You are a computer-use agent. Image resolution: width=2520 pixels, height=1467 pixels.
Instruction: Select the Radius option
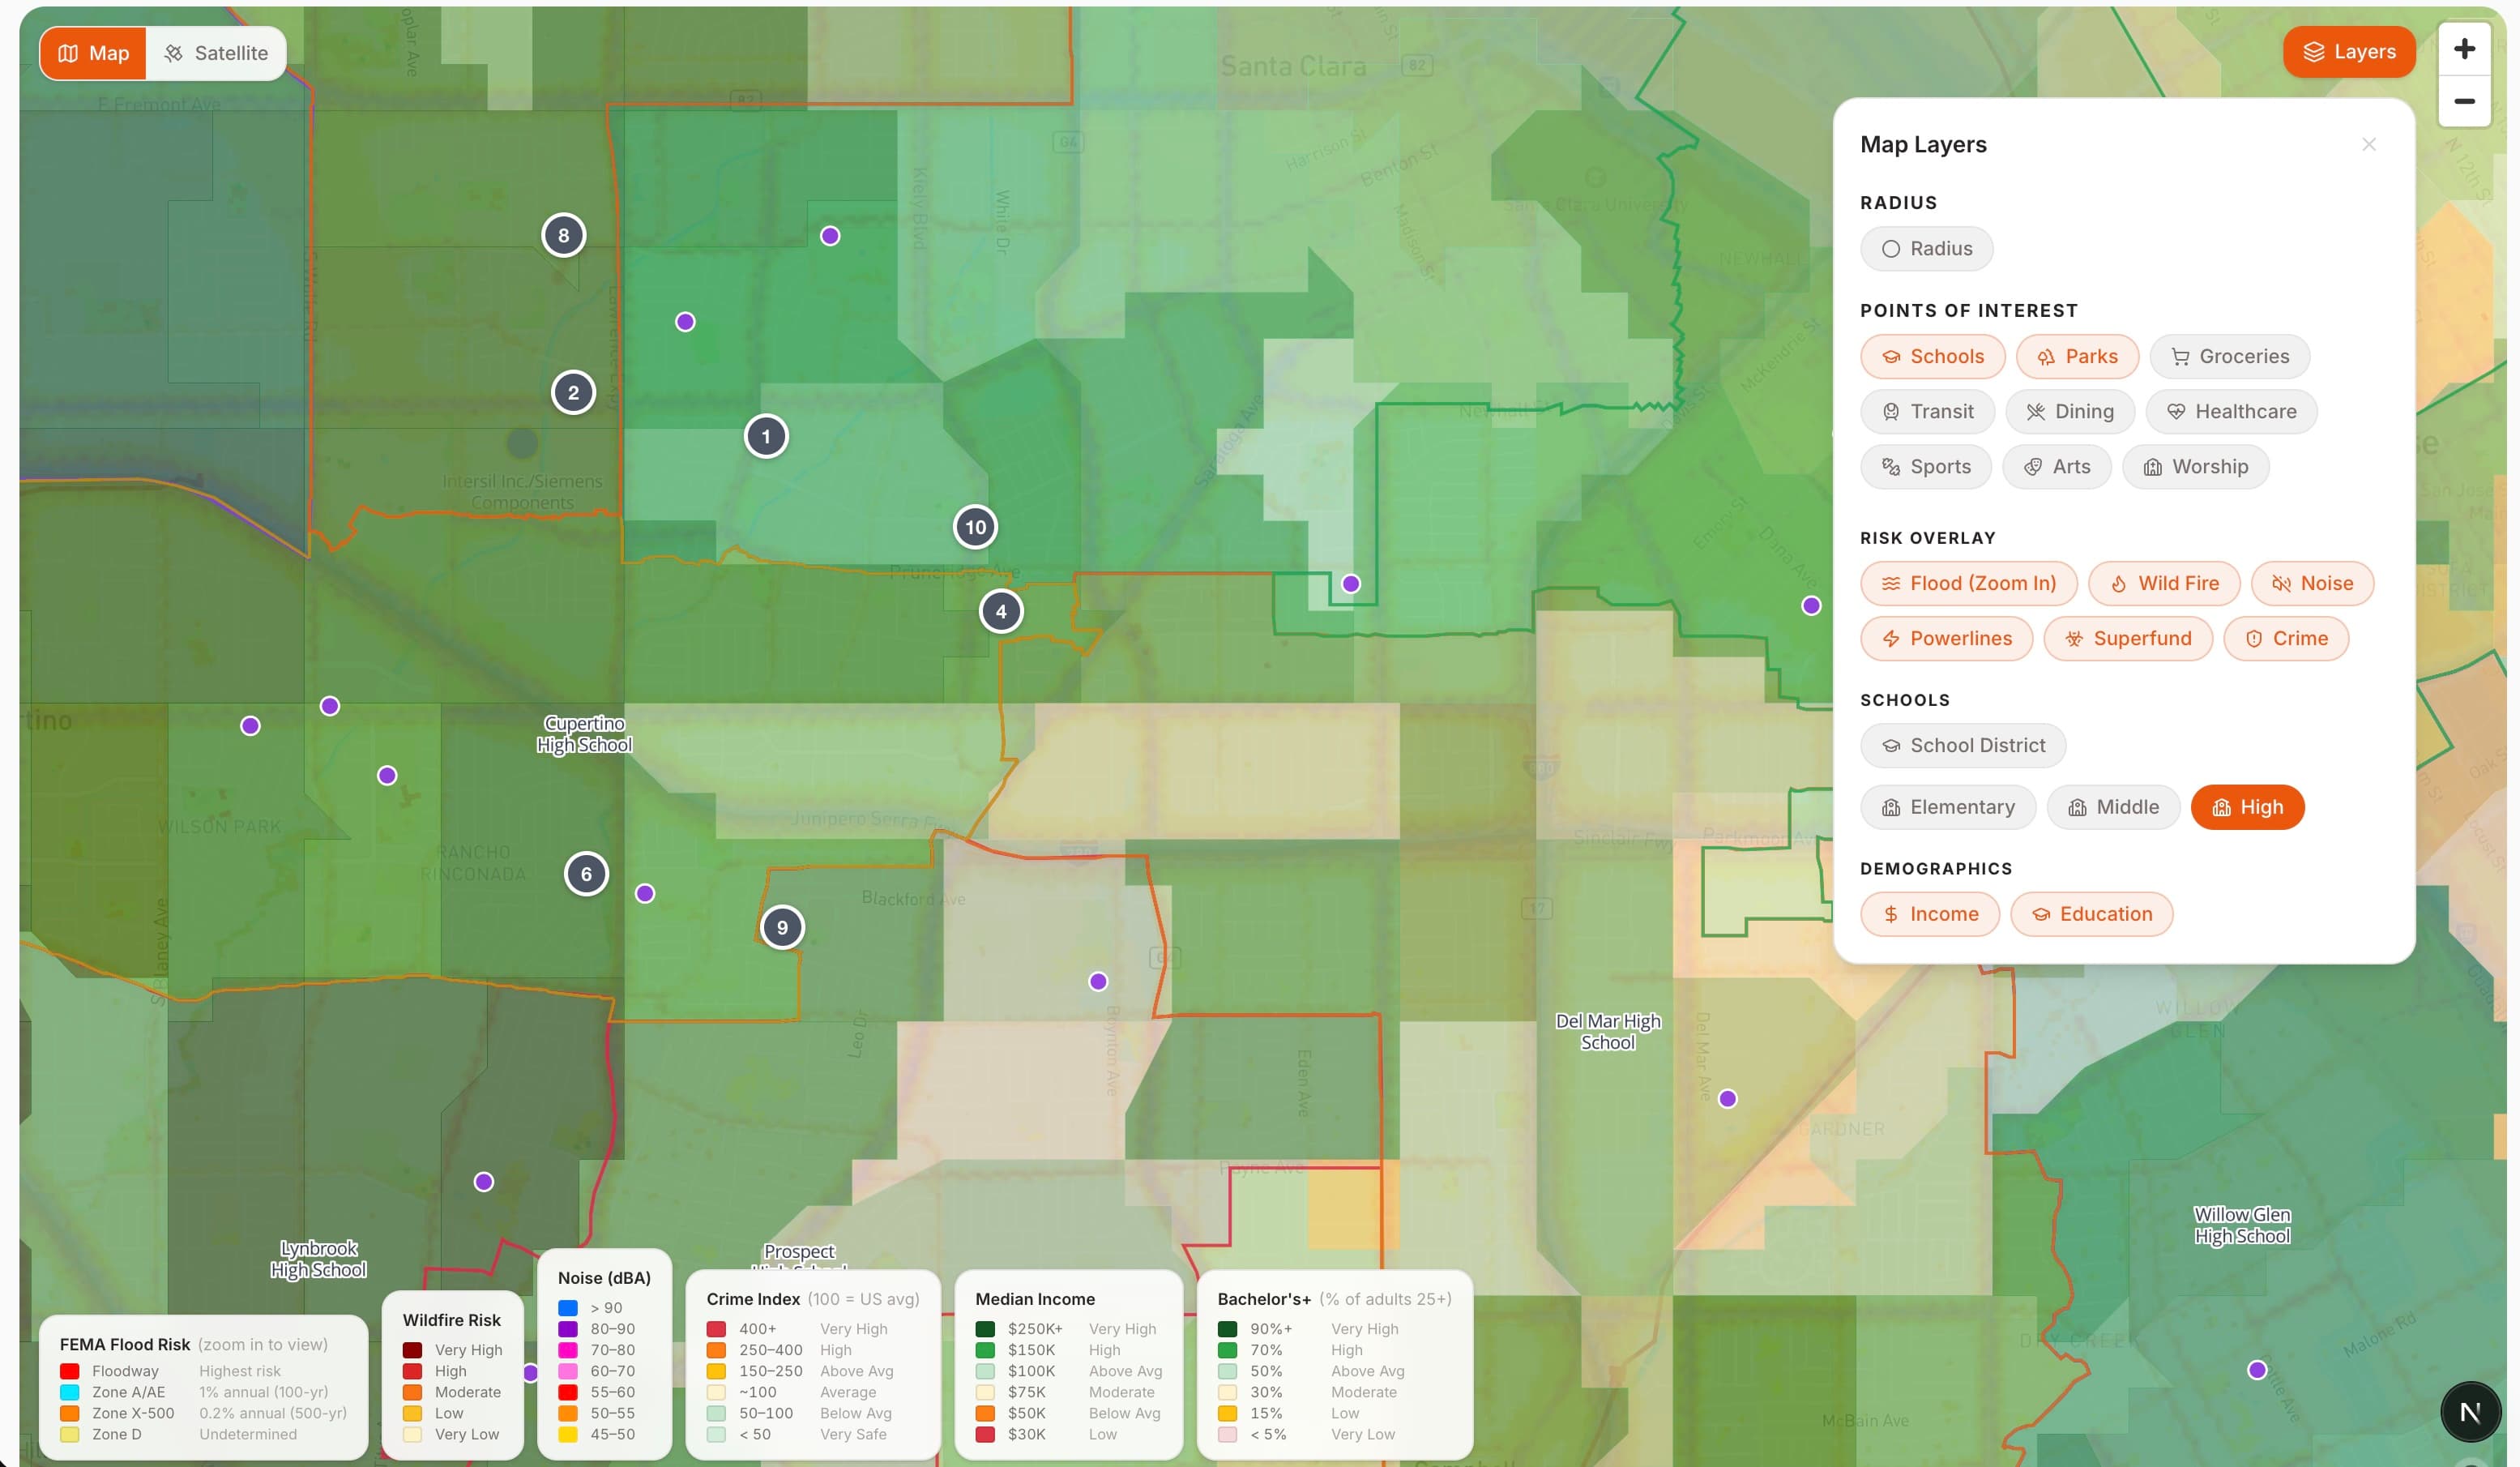1926,248
